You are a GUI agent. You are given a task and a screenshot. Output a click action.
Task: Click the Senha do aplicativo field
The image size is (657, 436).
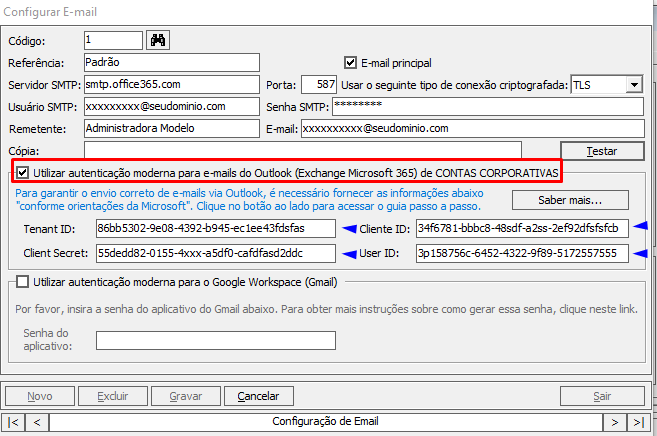click(216, 341)
